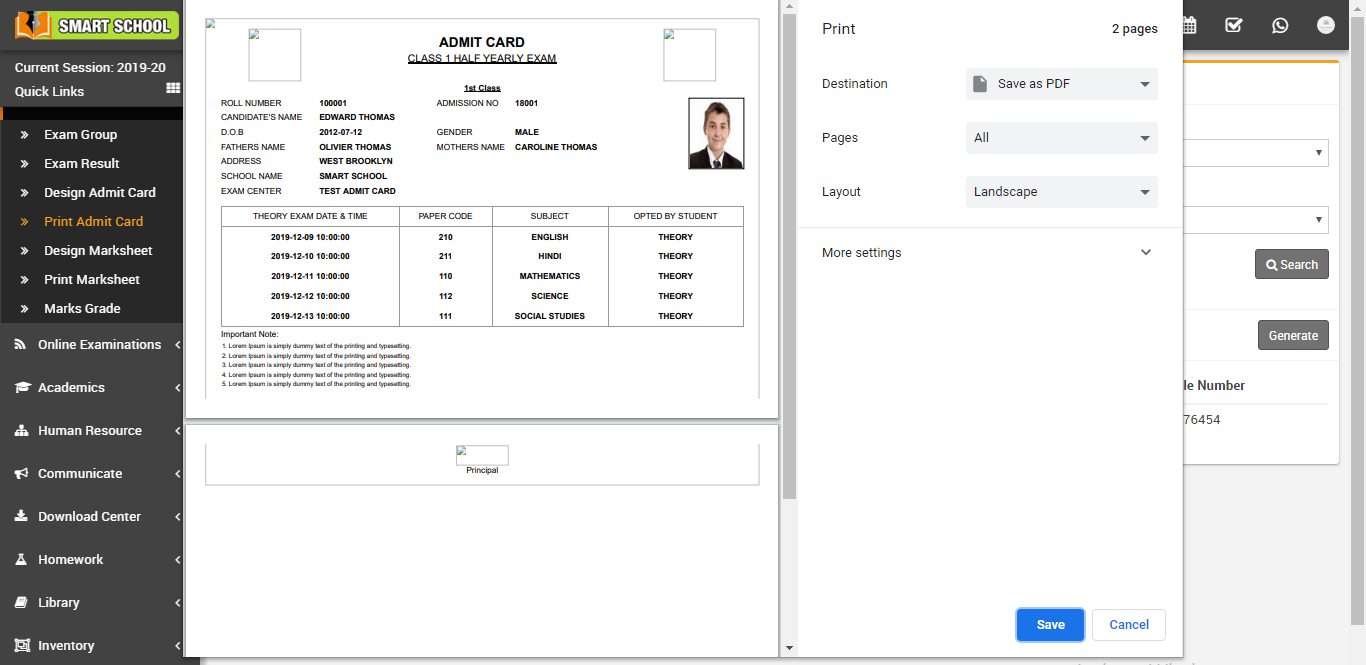Click the Academics graduation cap icon

coord(22,388)
